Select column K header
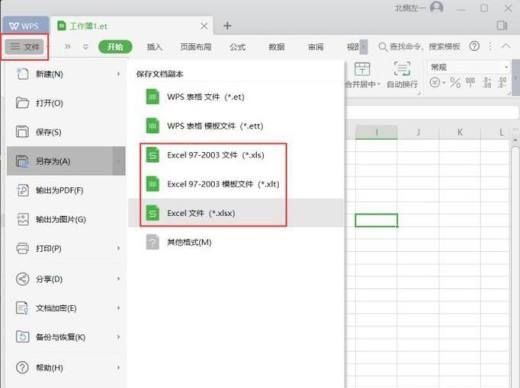Image resolution: width=520 pixels, height=388 pixels. (x=460, y=132)
